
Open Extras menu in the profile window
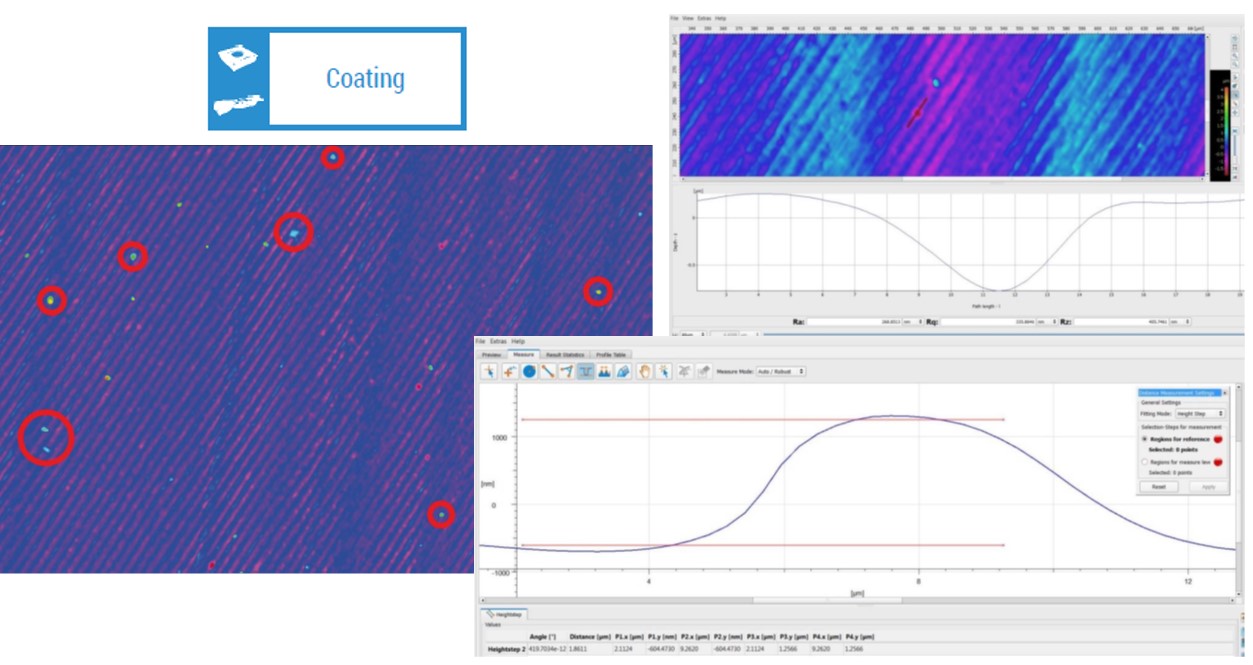[497, 341]
